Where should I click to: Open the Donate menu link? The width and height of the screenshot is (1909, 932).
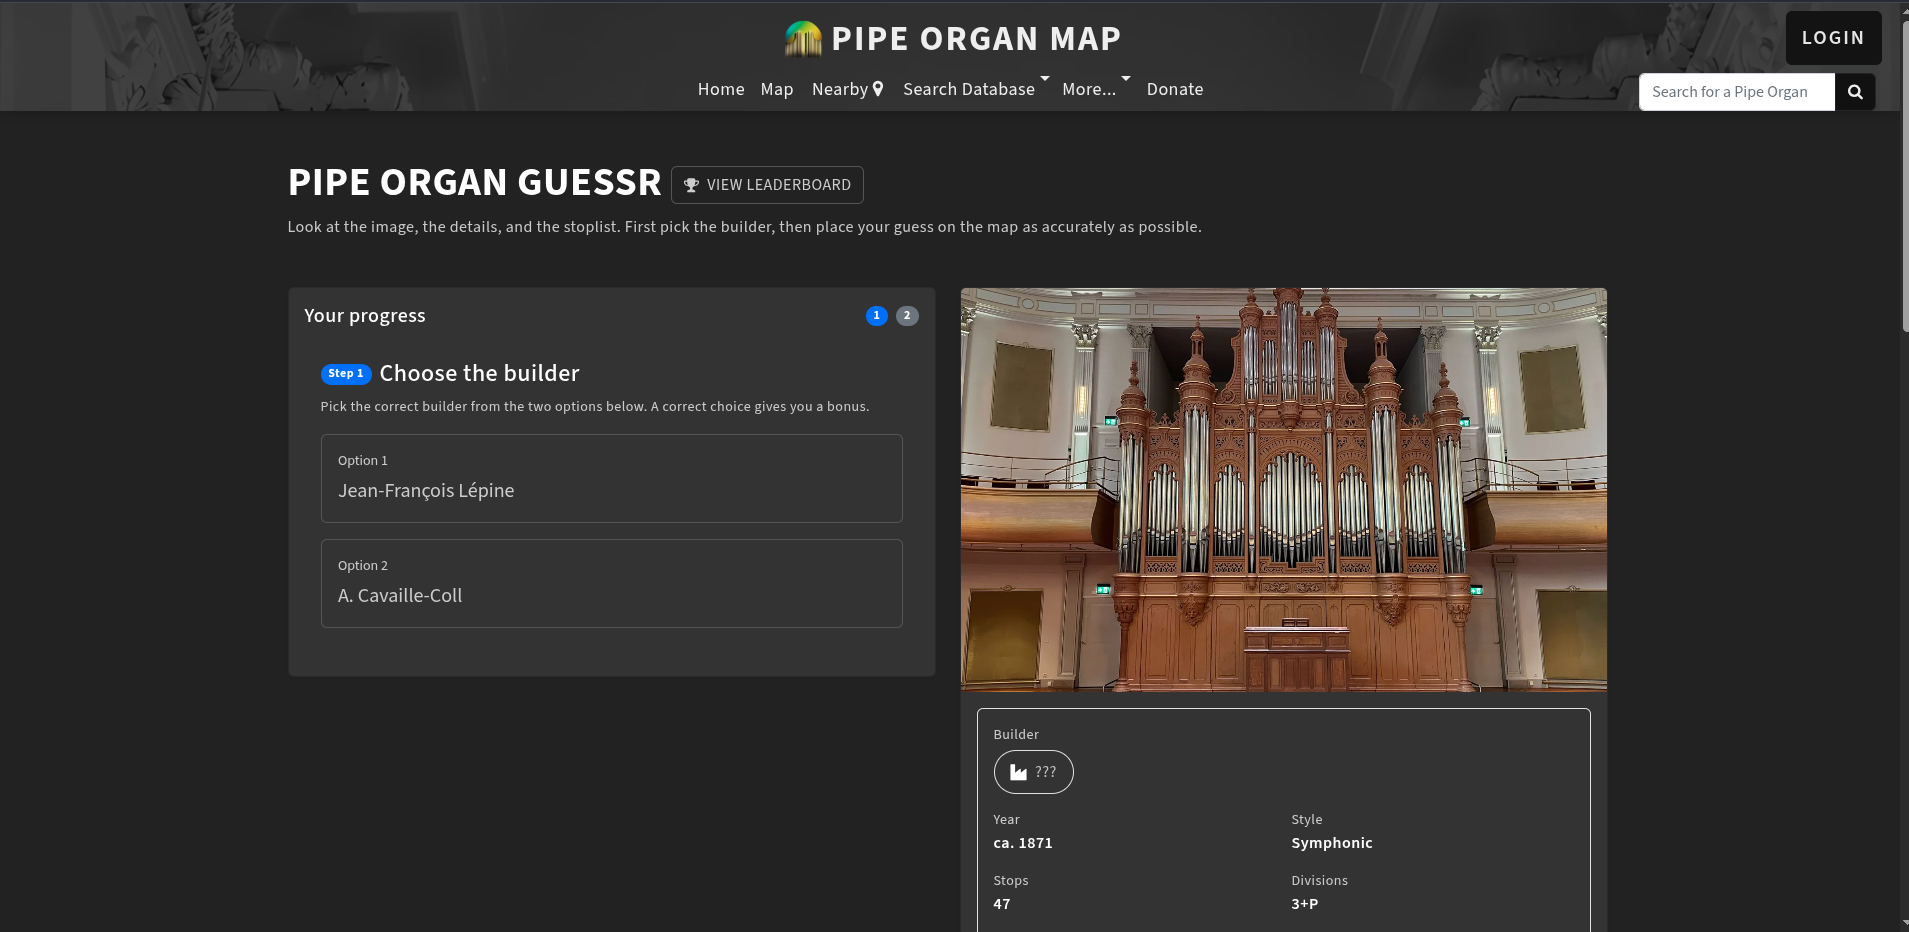pos(1175,89)
